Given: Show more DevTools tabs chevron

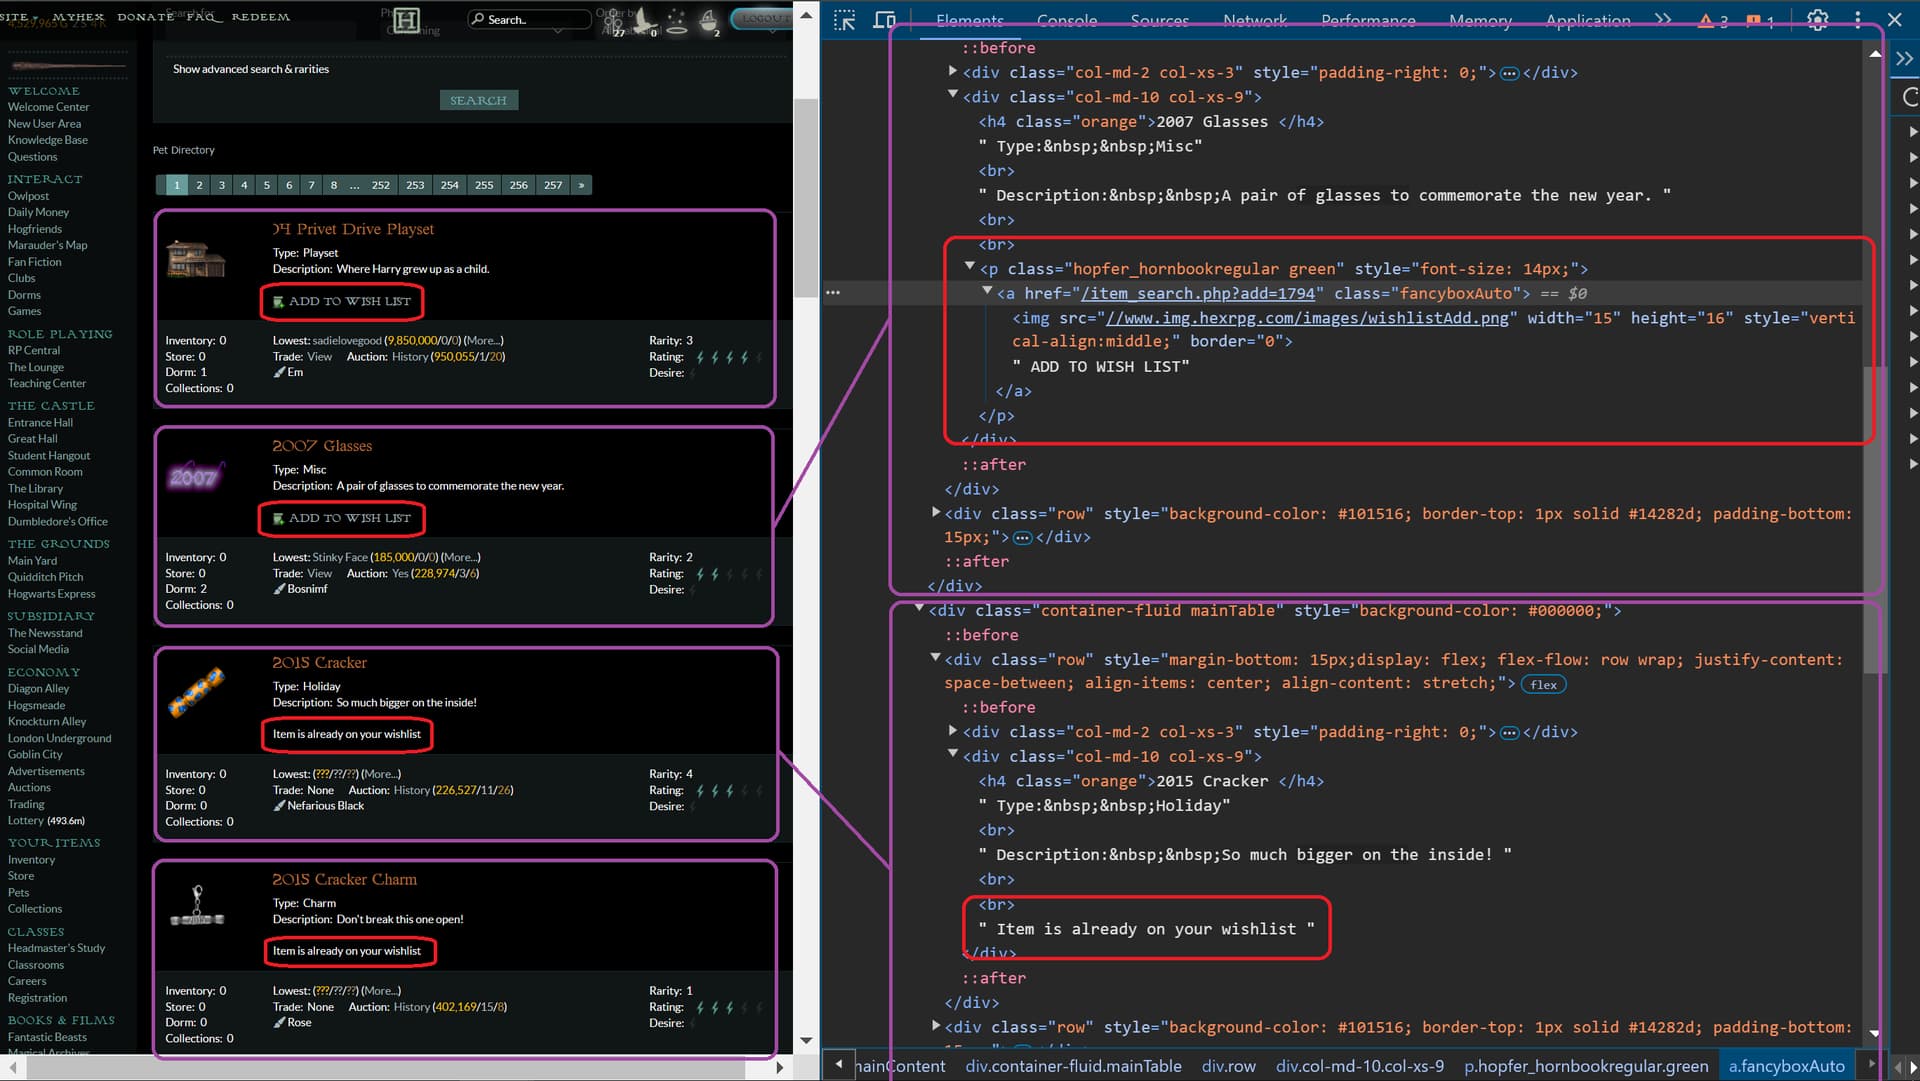Looking at the screenshot, I should point(1663,20).
